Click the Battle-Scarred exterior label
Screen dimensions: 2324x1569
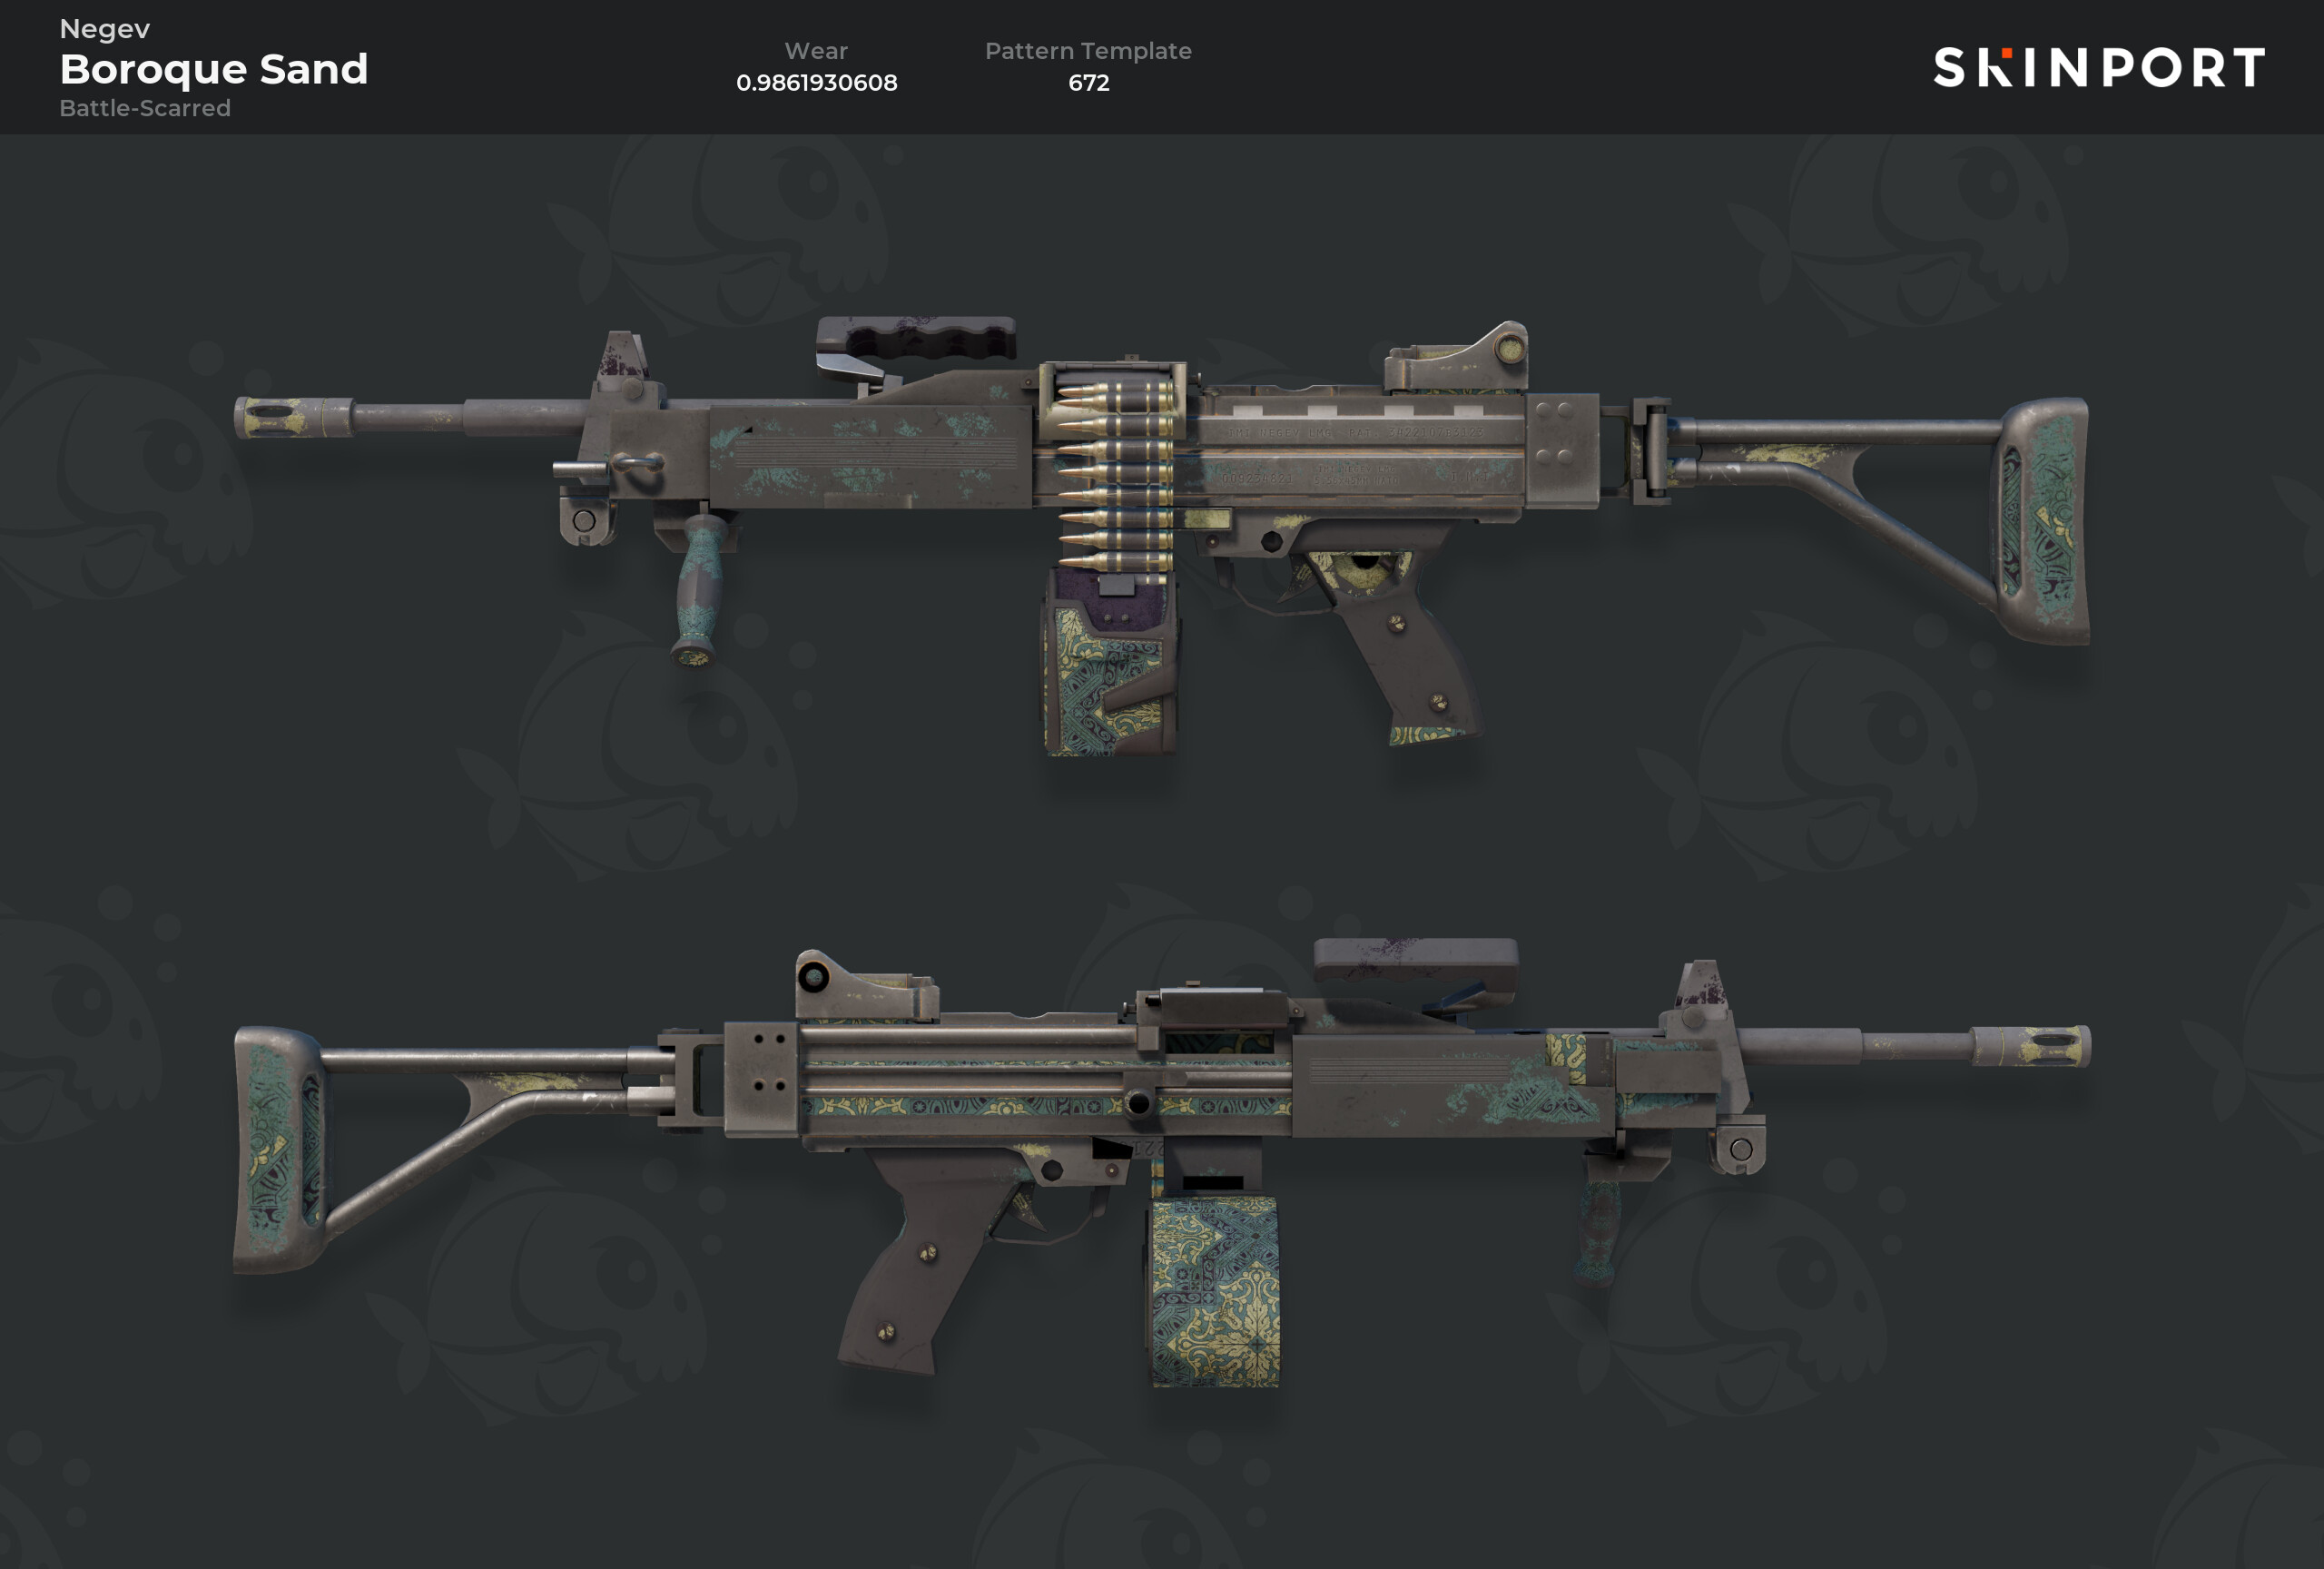(145, 108)
